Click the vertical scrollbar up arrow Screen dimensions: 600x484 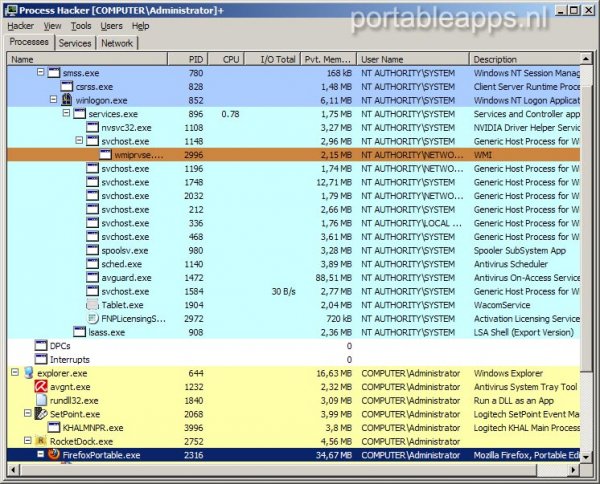click(x=586, y=59)
